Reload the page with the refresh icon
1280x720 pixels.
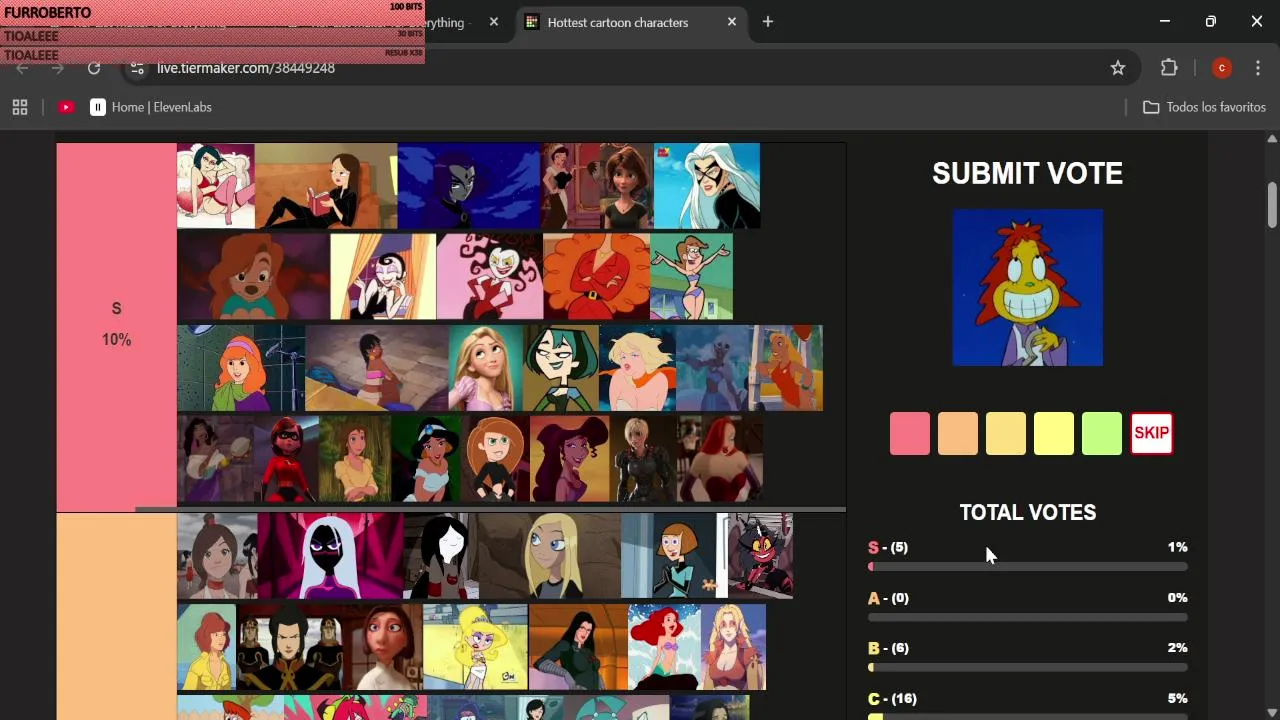click(x=94, y=68)
